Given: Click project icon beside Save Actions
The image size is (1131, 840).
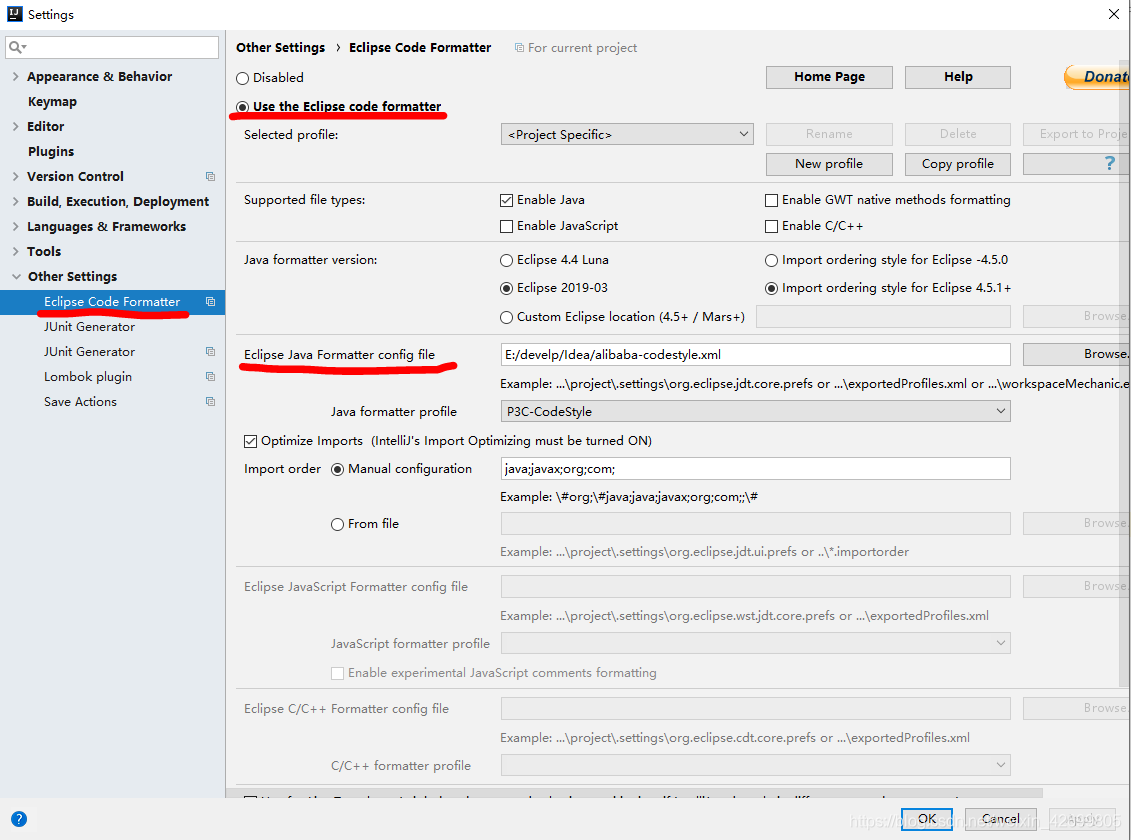Looking at the screenshot, I should [x=211, y=402].
